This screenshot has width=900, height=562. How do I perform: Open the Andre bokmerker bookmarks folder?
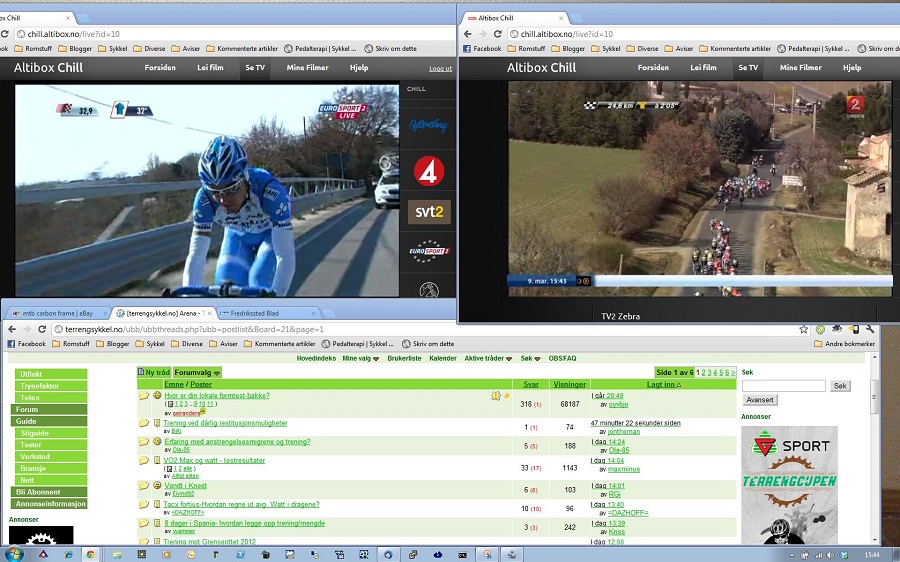844,344
